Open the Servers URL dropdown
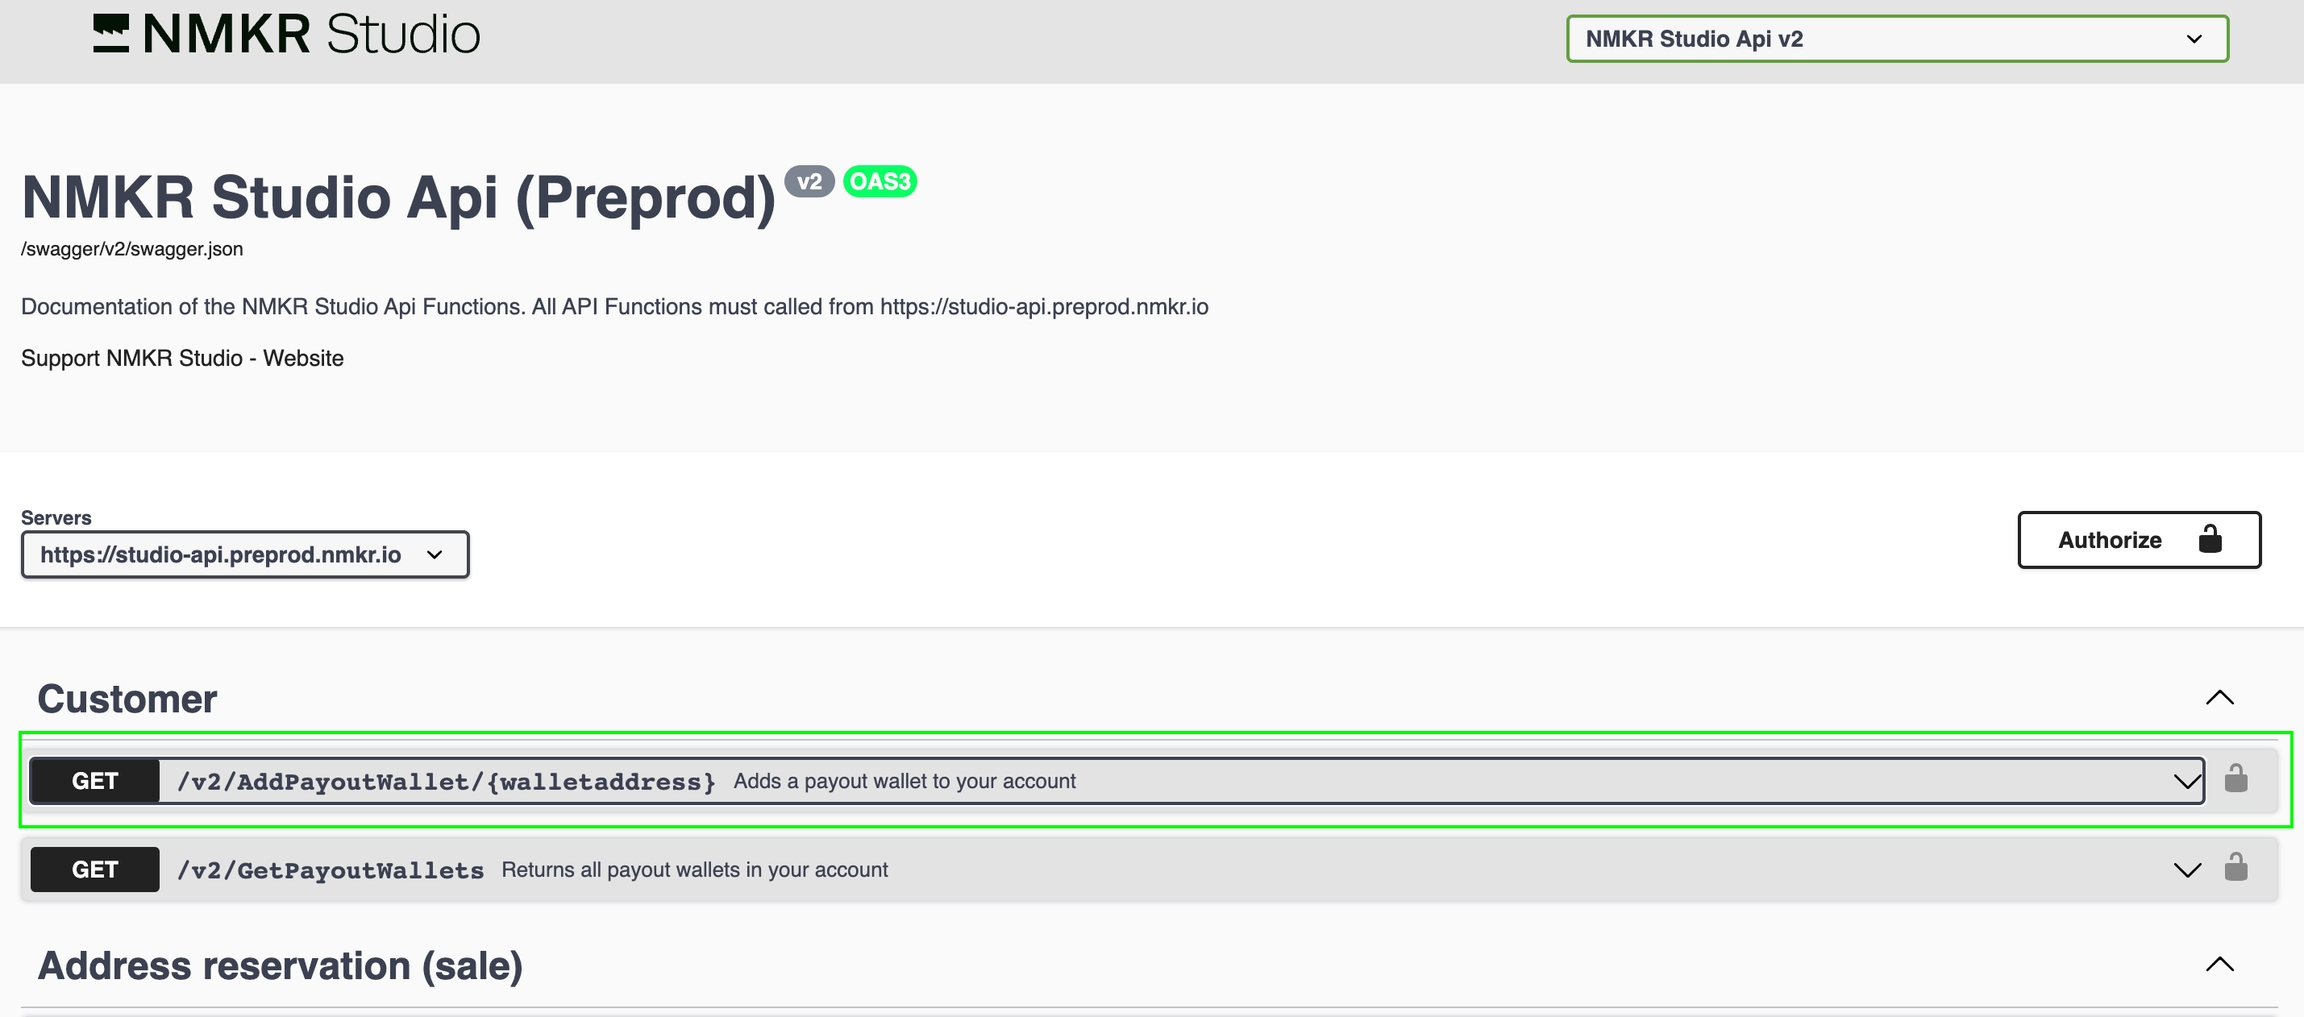Image resolution: width=2304 pixels, height=1017 pixels. [x=245, y=555]
